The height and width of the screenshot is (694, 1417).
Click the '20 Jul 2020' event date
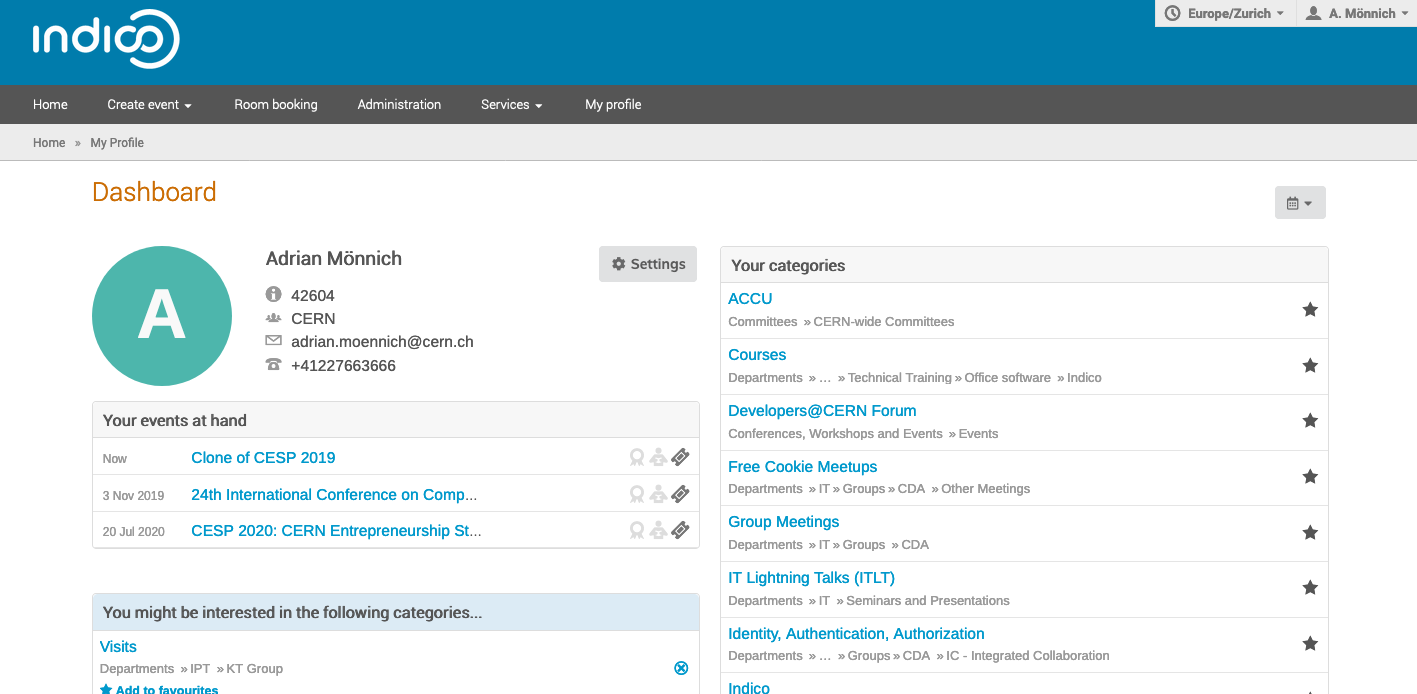point(133,532)
